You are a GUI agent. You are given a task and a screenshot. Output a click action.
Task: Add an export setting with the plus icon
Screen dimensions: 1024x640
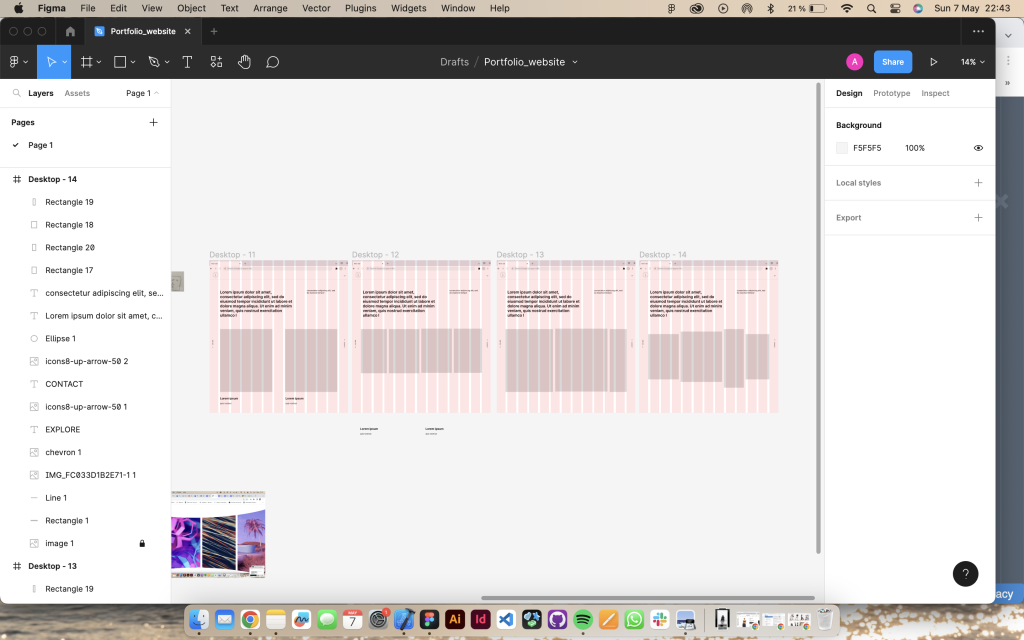point(978,217)
